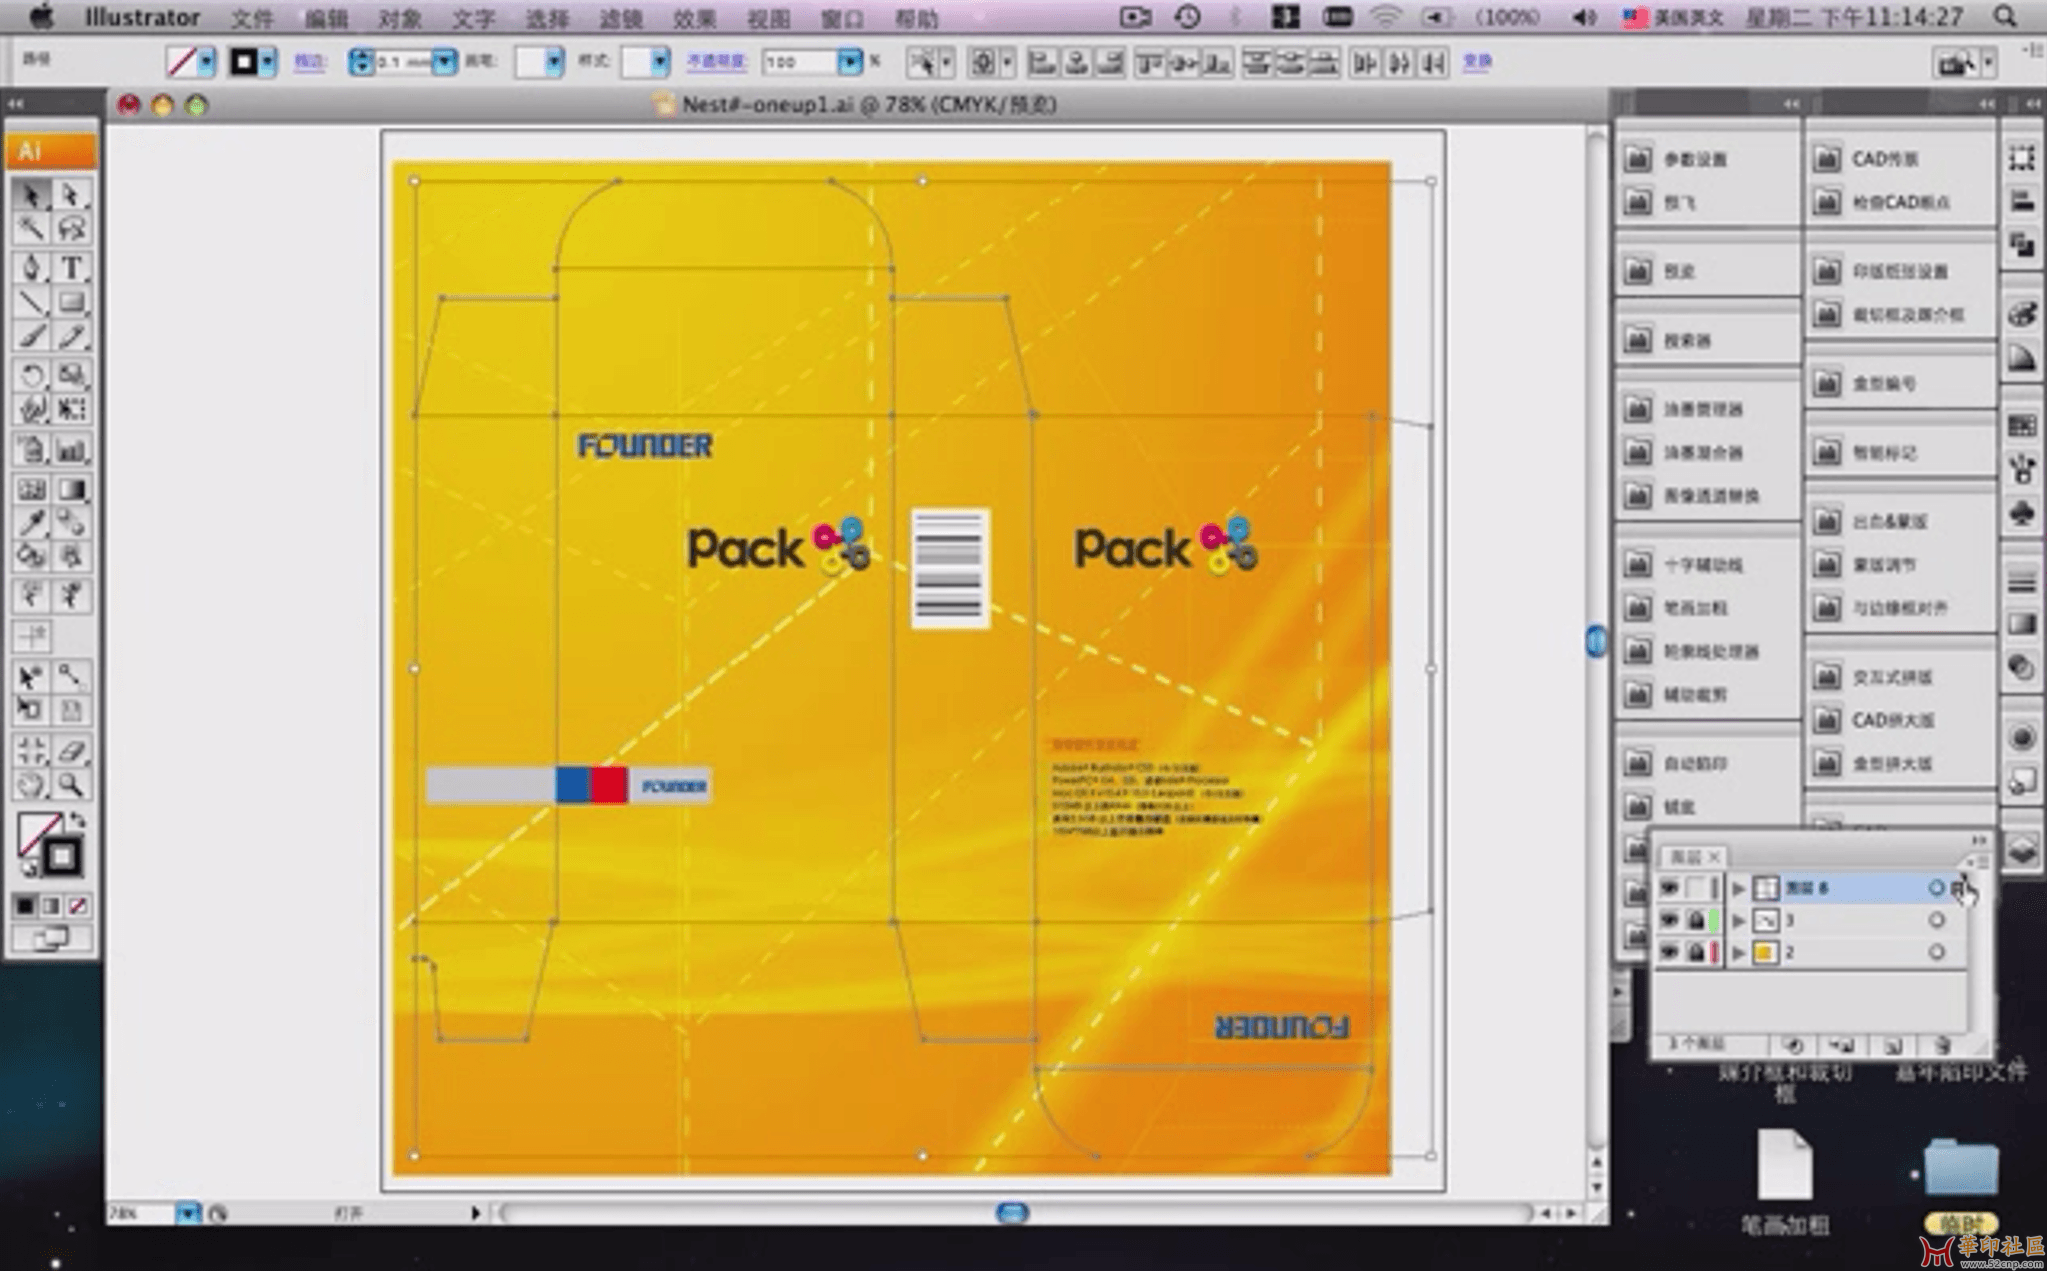
Task: Select the Pen tool
Action: coord(31,267)
